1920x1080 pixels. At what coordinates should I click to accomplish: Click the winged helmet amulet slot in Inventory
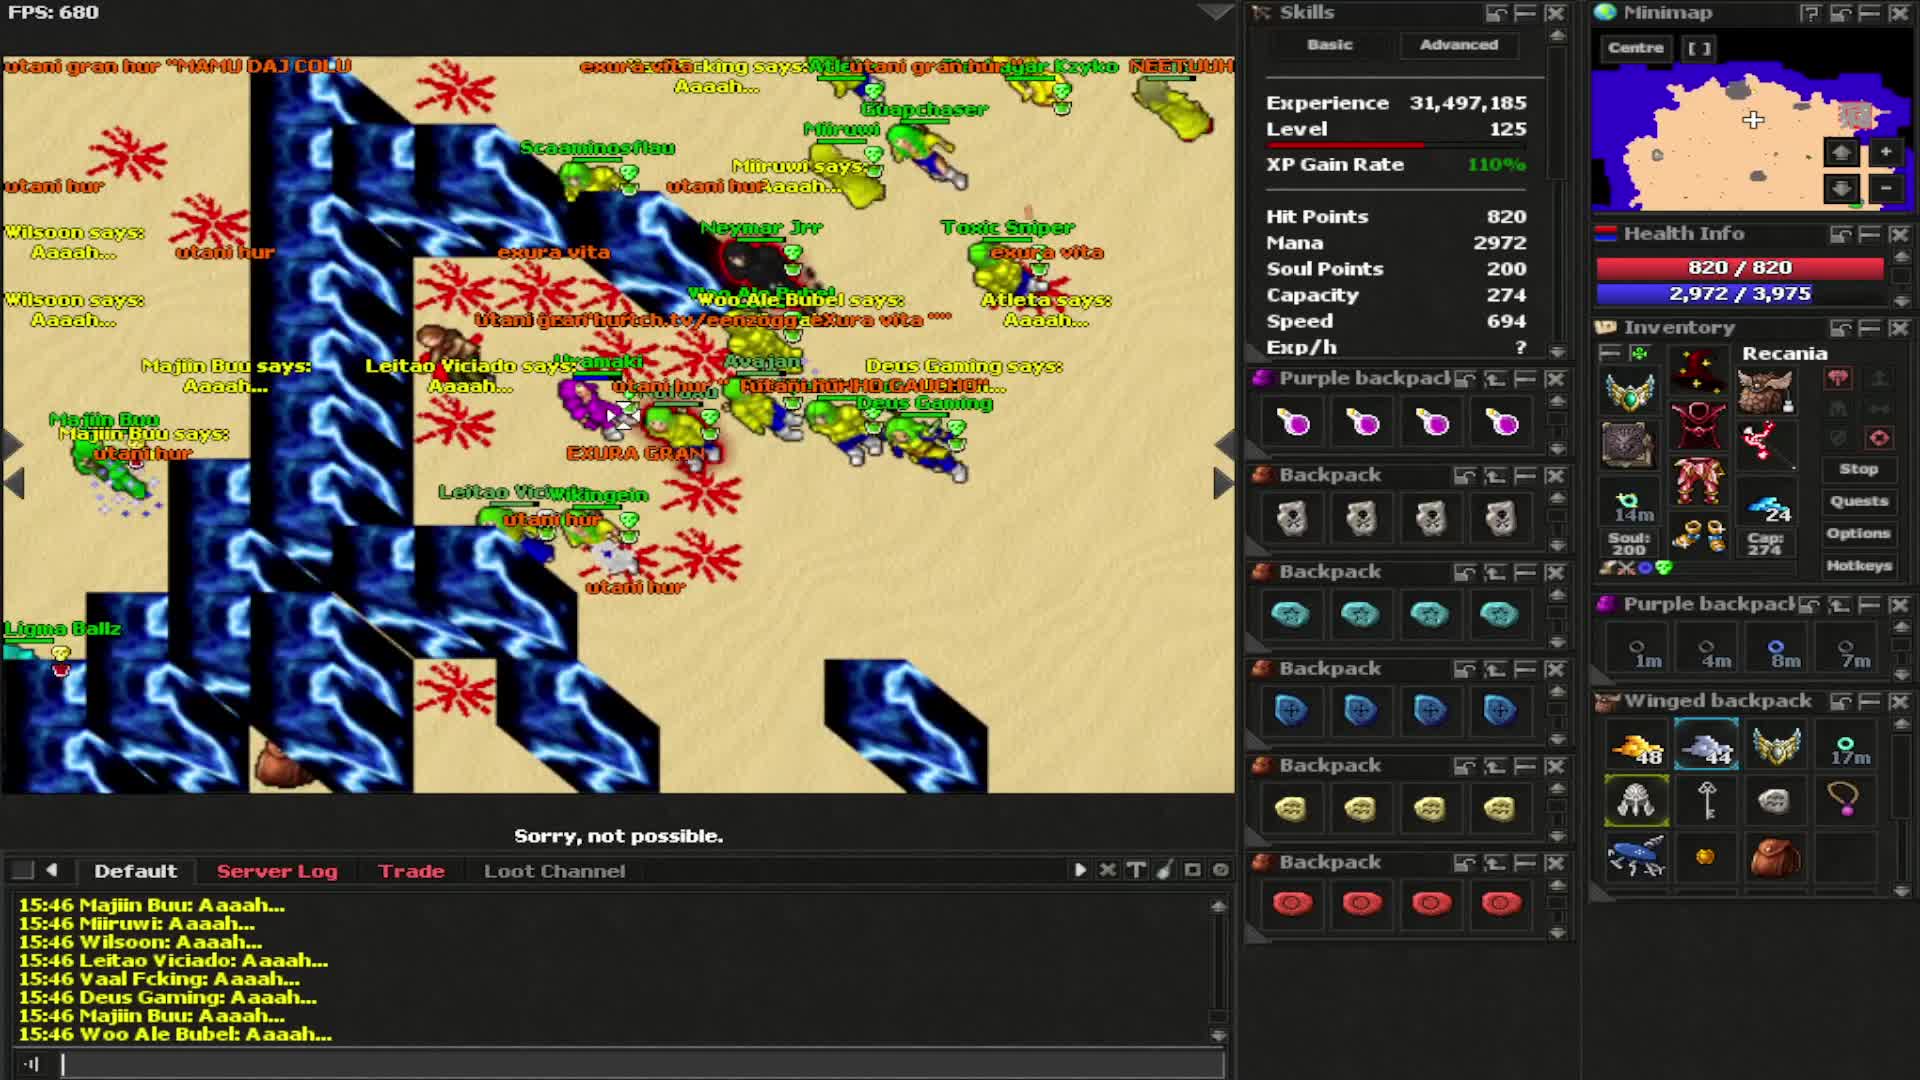click(1629, 391)
